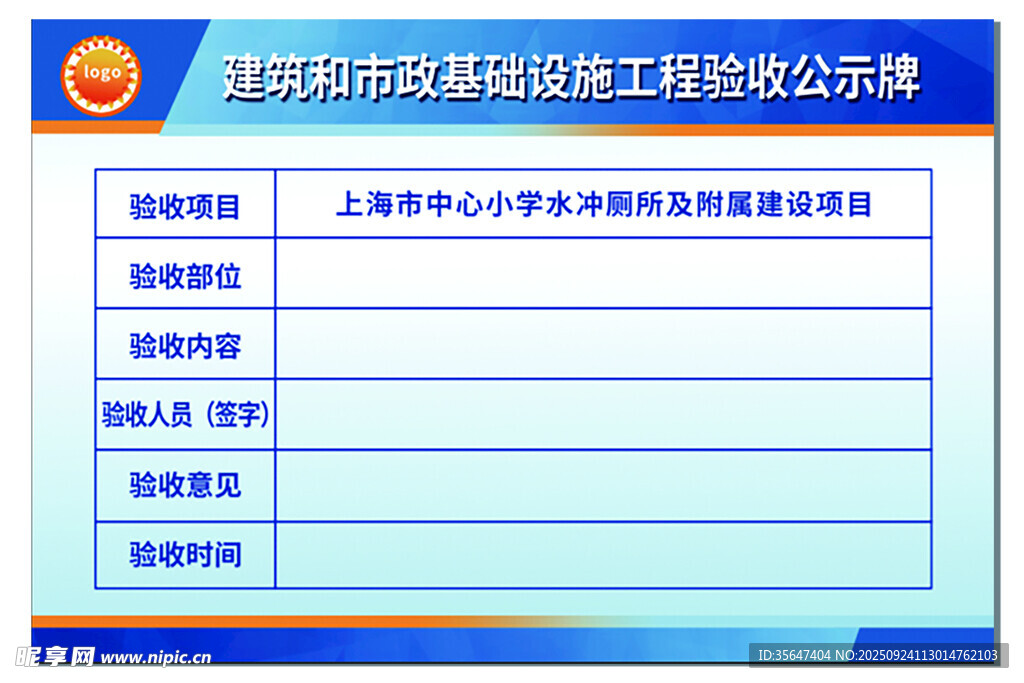
Task: Click the ID and NO number text
Action: (x=878, y=656)
